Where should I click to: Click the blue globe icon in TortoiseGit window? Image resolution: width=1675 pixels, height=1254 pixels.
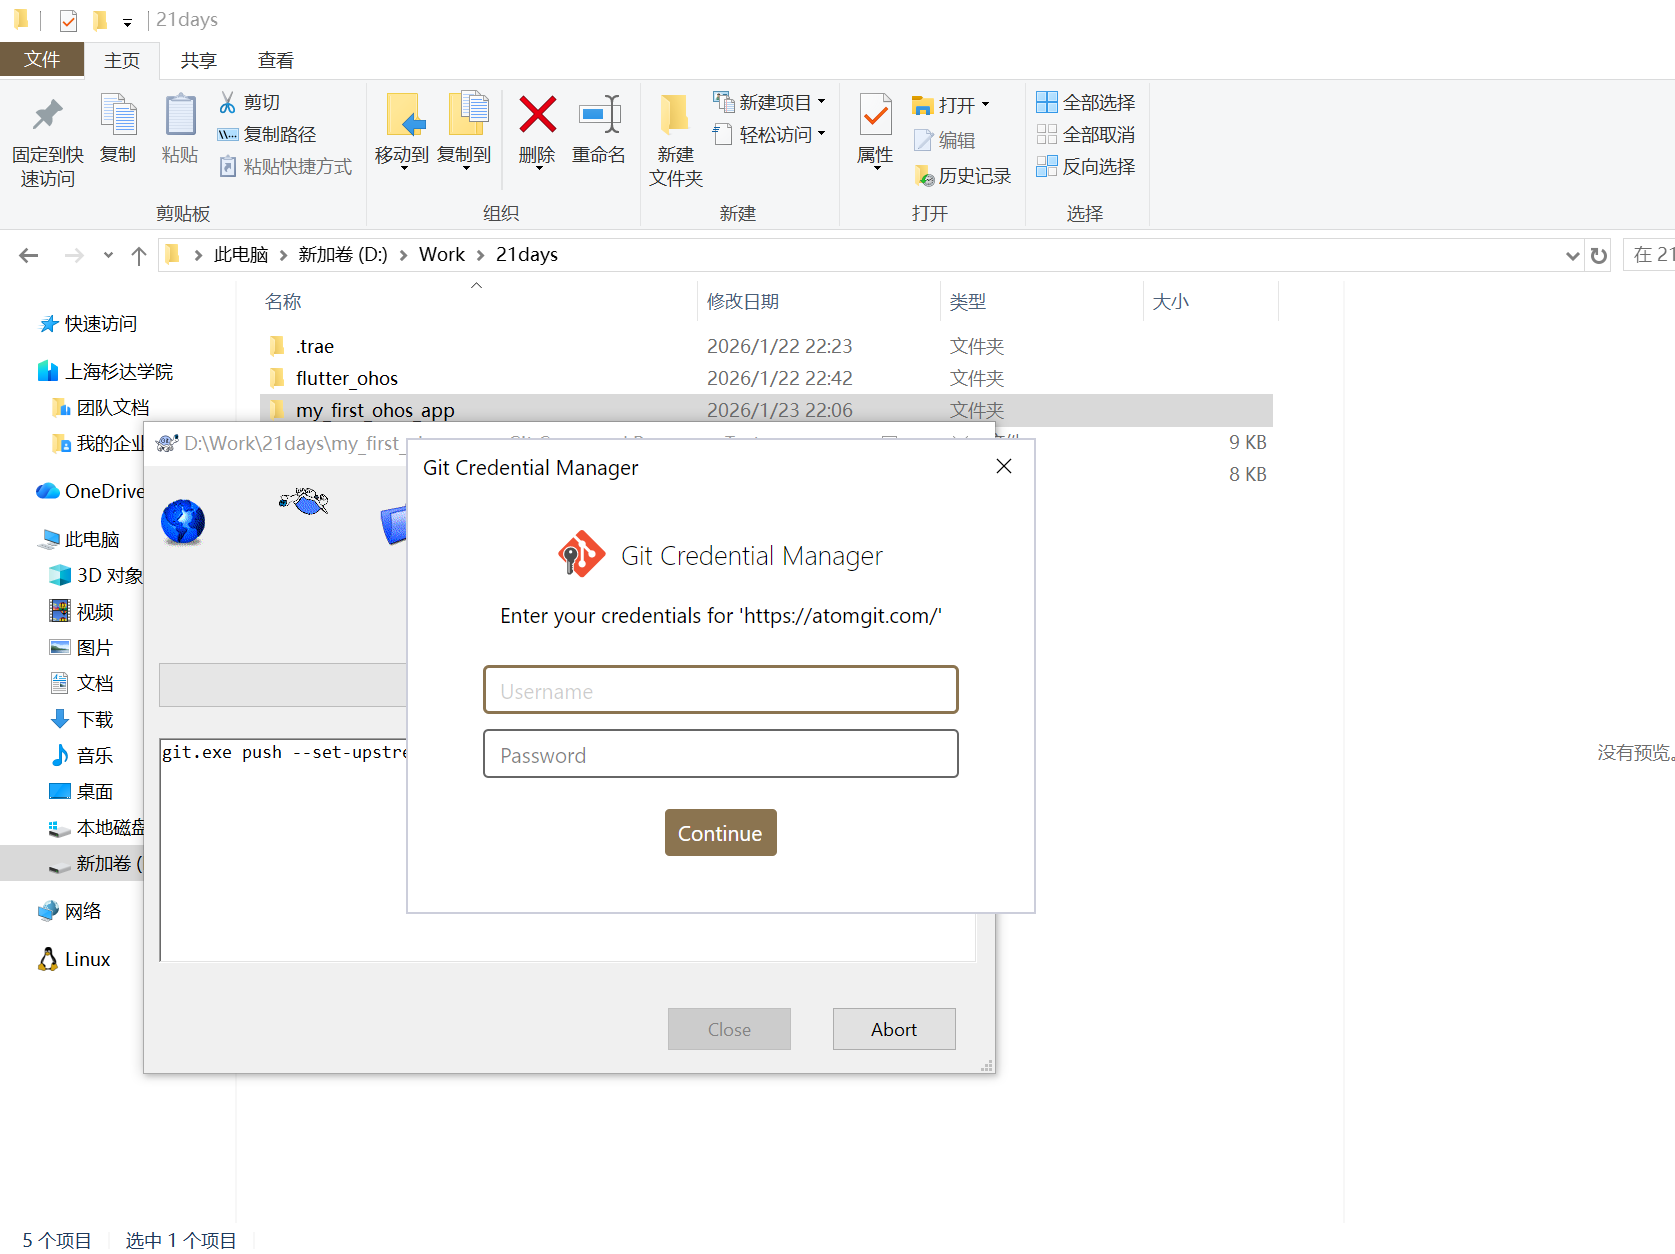click(183, 521)
